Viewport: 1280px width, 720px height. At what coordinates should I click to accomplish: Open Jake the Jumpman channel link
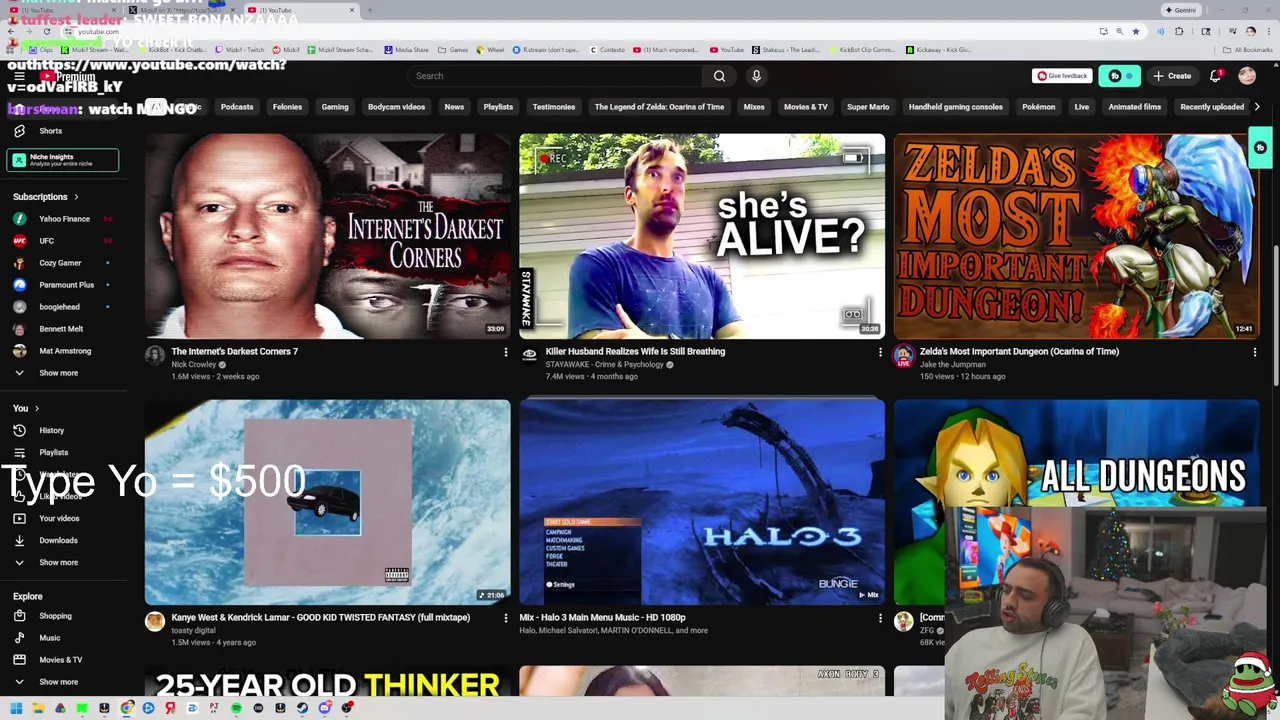click(953, 365)
